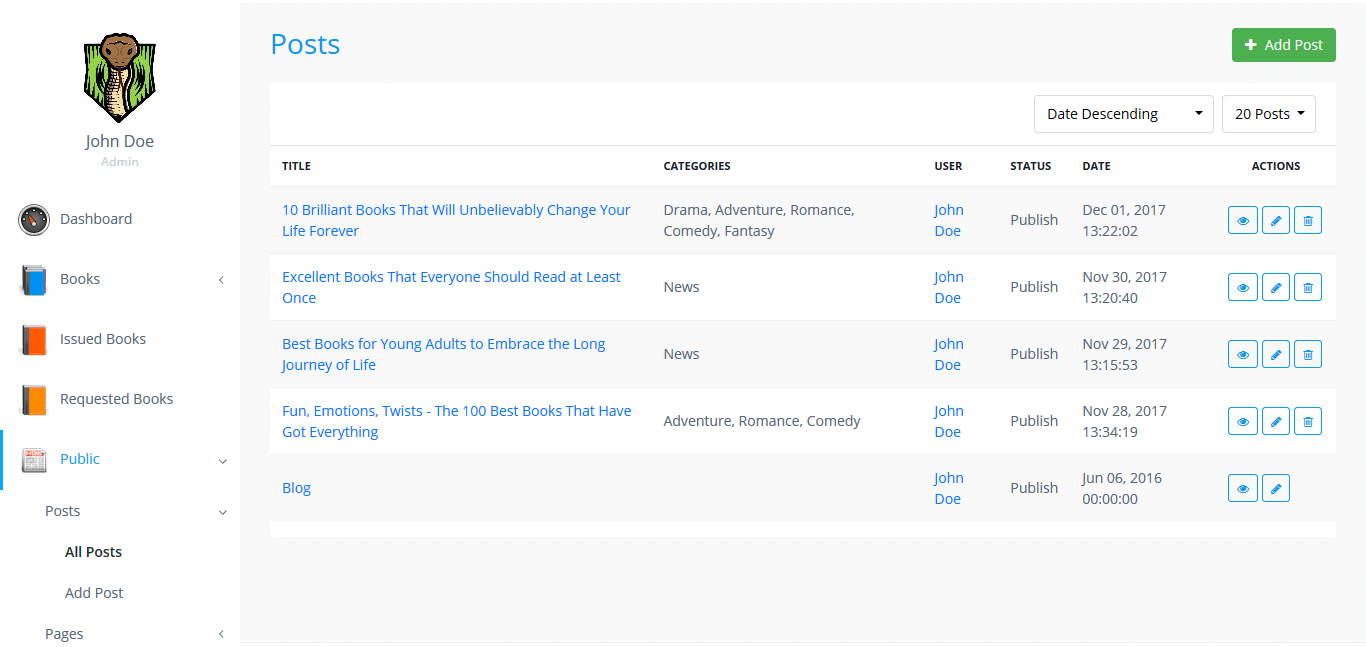This screenshot has width=1366, height=647.
Task: Click the Issued Books icon in sidebar
Action: 34,340
